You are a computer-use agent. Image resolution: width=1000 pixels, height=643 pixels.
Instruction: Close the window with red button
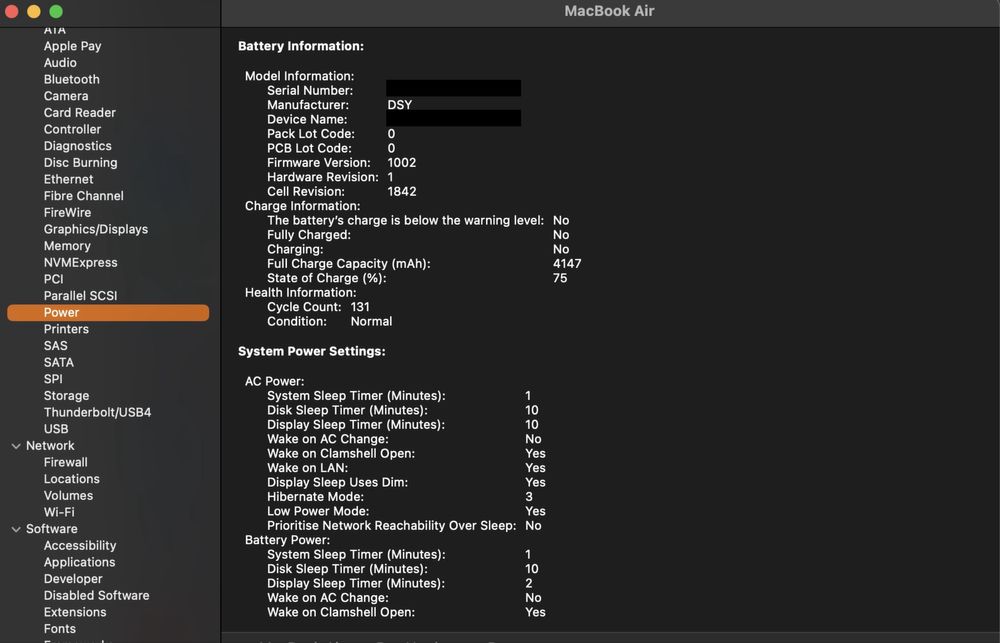tap(11, 11)
